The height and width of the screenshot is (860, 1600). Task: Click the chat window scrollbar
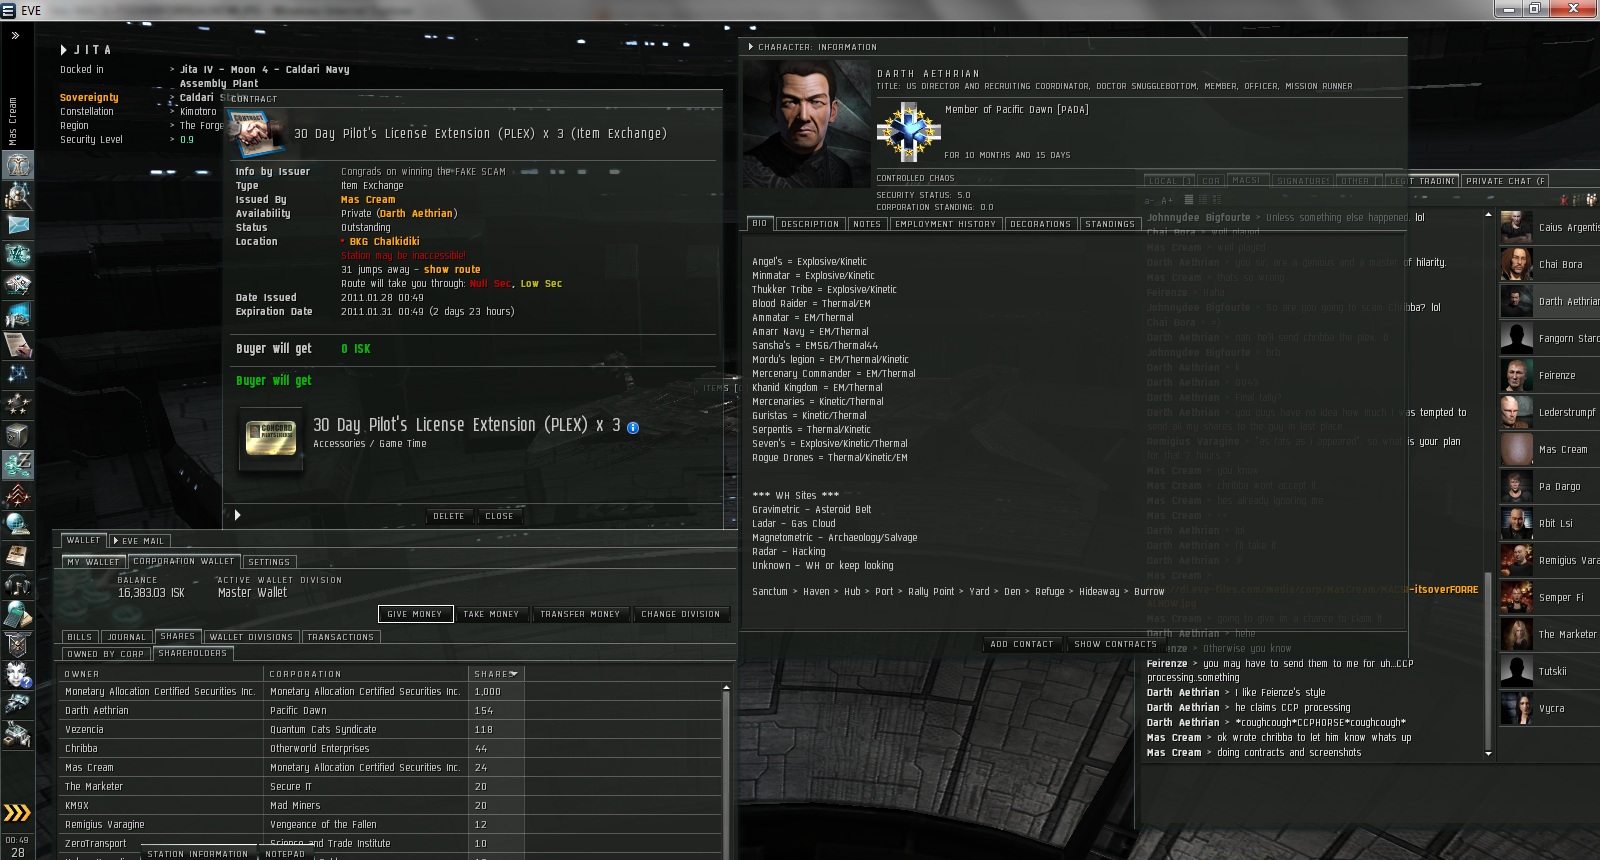1488,661
